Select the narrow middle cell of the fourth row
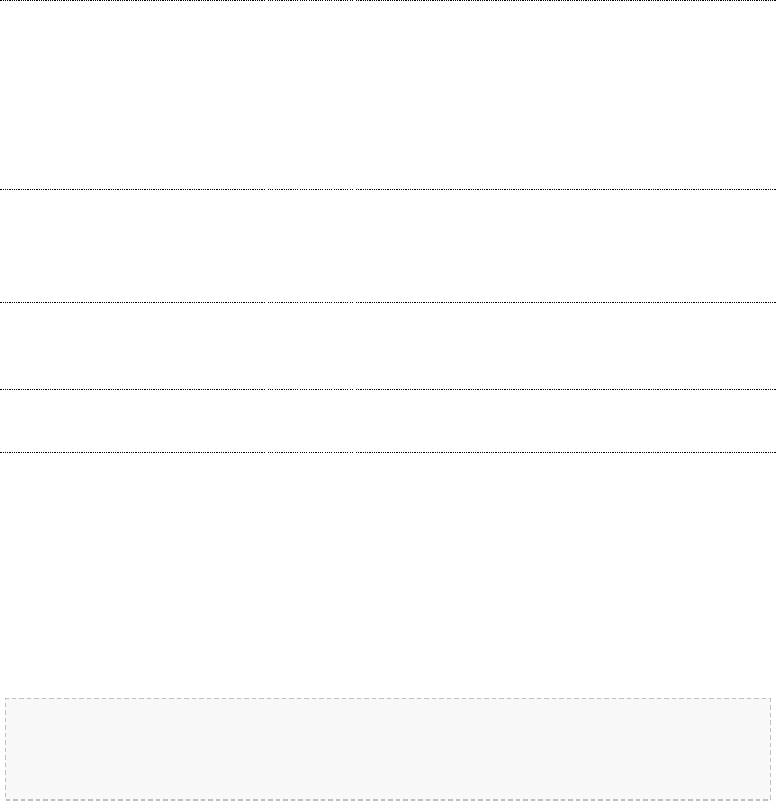 309,421
